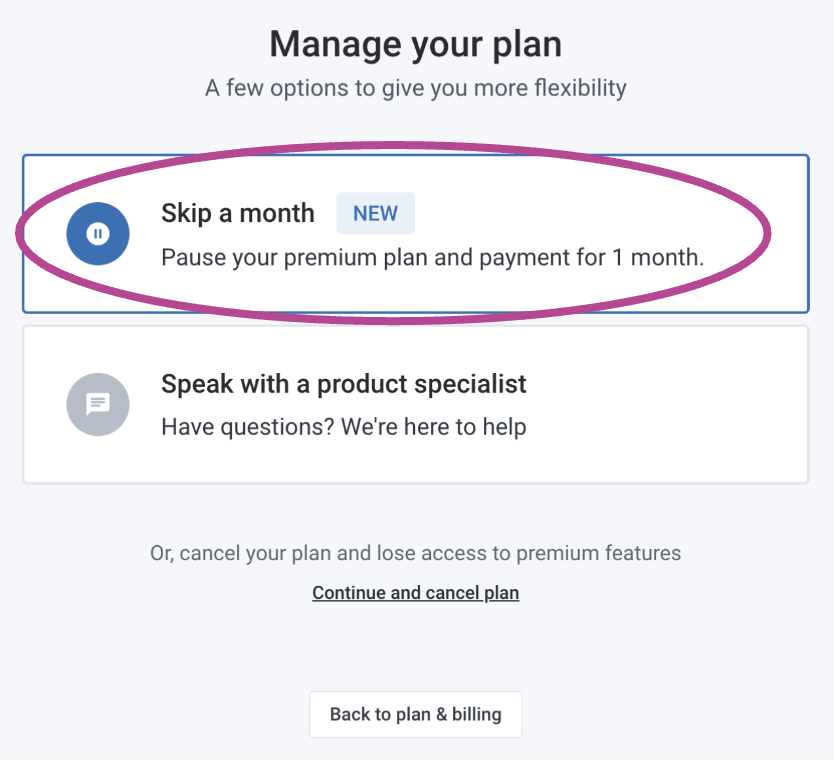Go back to plan & billing
Screen dimensions: 834x762
pyautogui.click(x=415, y=715)
